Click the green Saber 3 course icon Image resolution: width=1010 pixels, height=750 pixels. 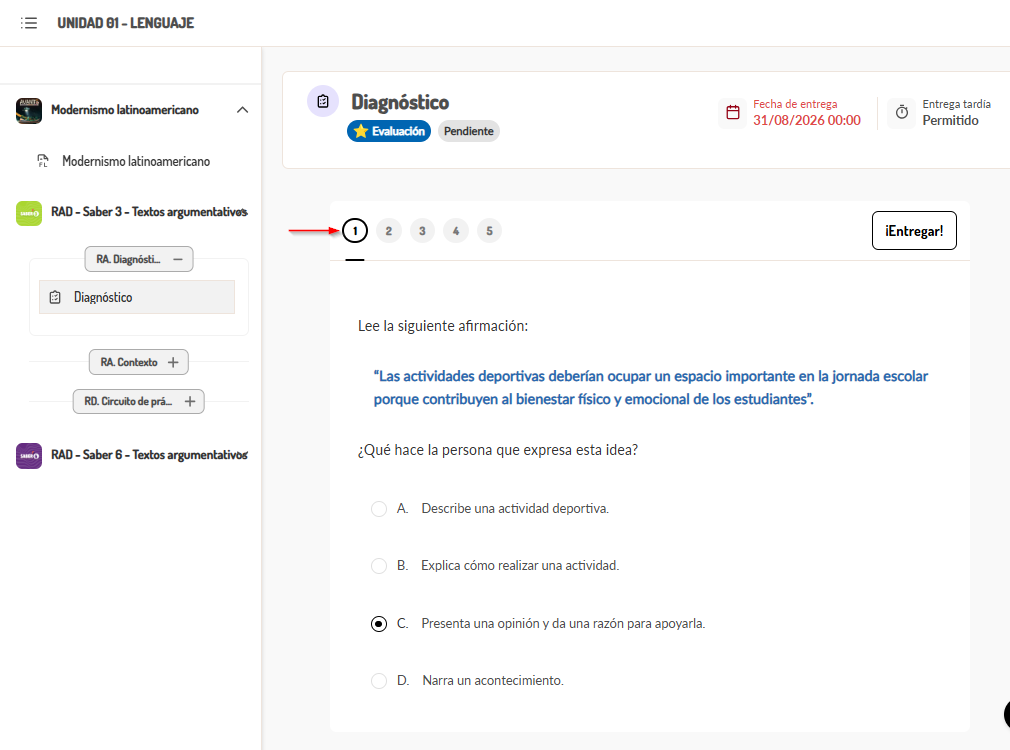click(x=29, y=213)
